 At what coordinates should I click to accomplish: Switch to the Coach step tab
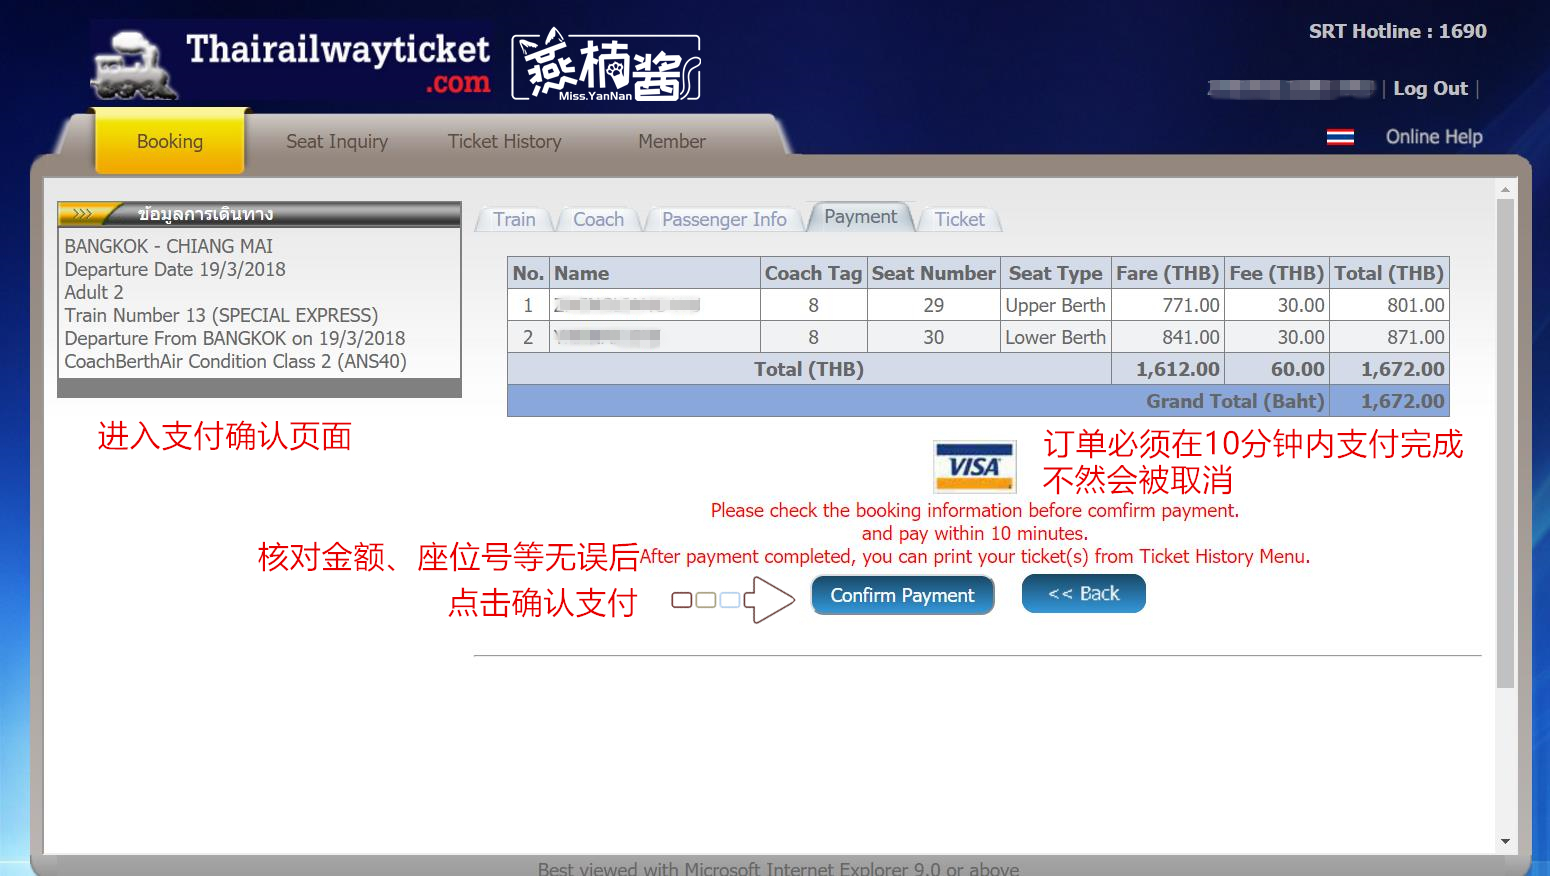tap(598, 219)
